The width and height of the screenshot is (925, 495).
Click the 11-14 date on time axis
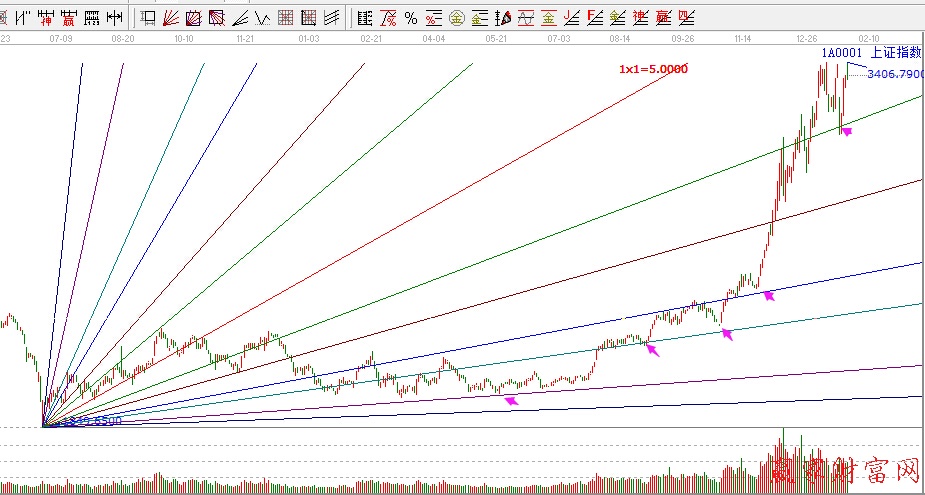point(744,37)
